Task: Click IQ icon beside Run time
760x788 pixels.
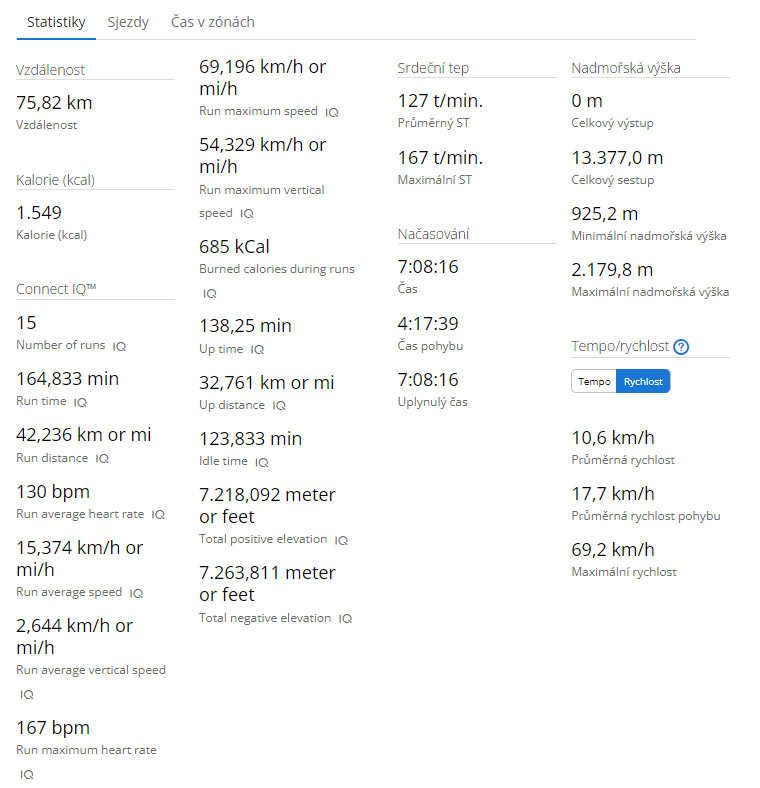Action: pyautogui.click(x=81, y=402)
